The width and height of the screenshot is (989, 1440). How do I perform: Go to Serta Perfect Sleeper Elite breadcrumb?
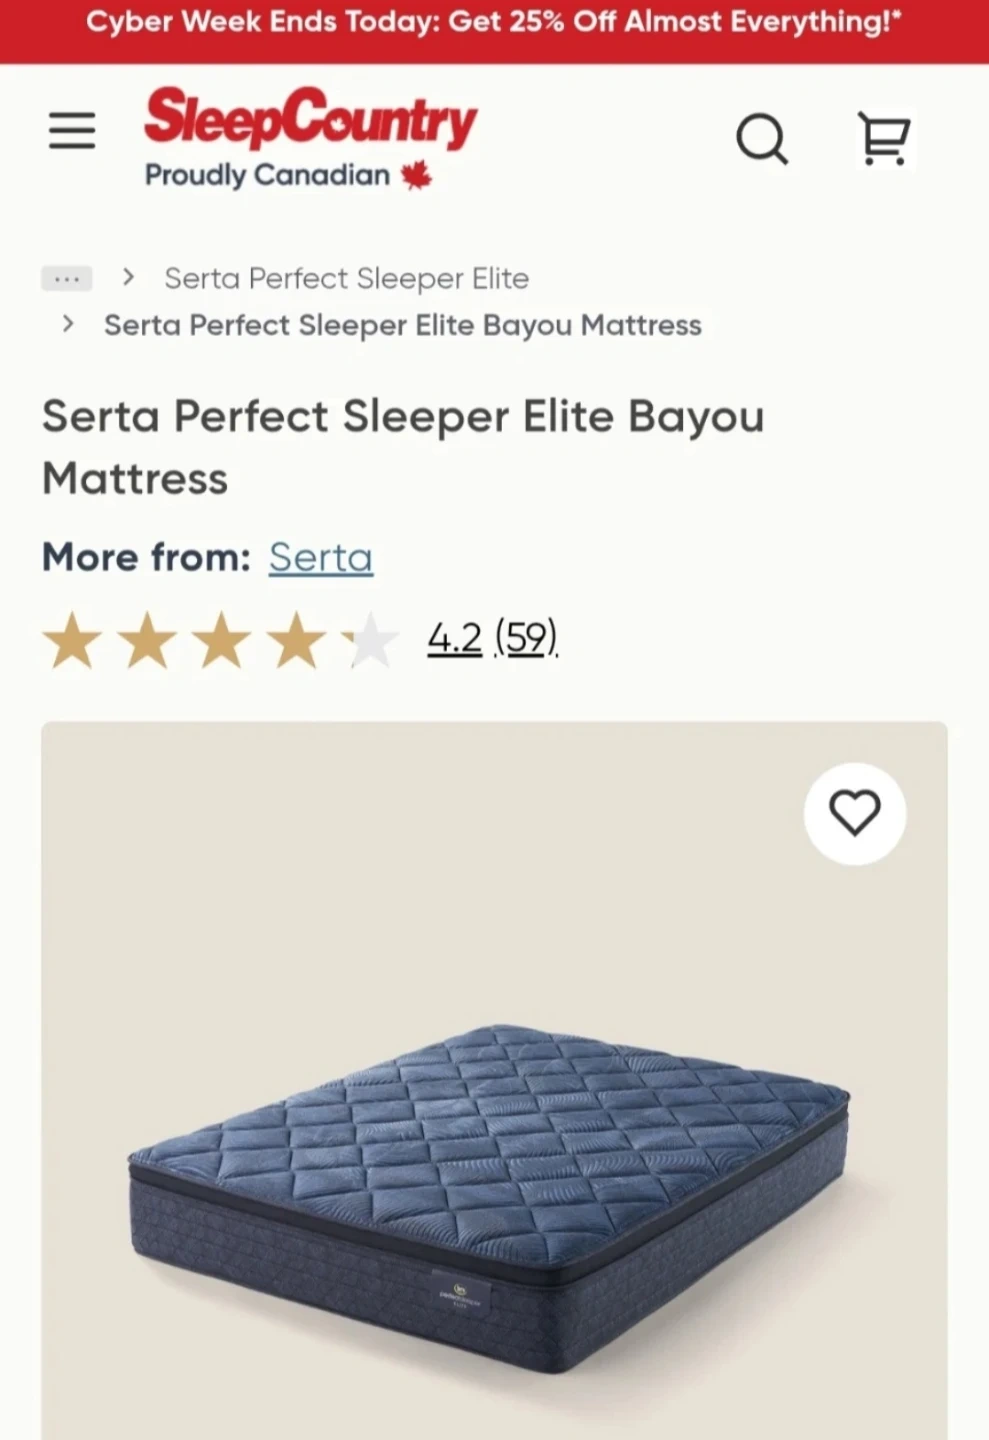tap(346, 278)
